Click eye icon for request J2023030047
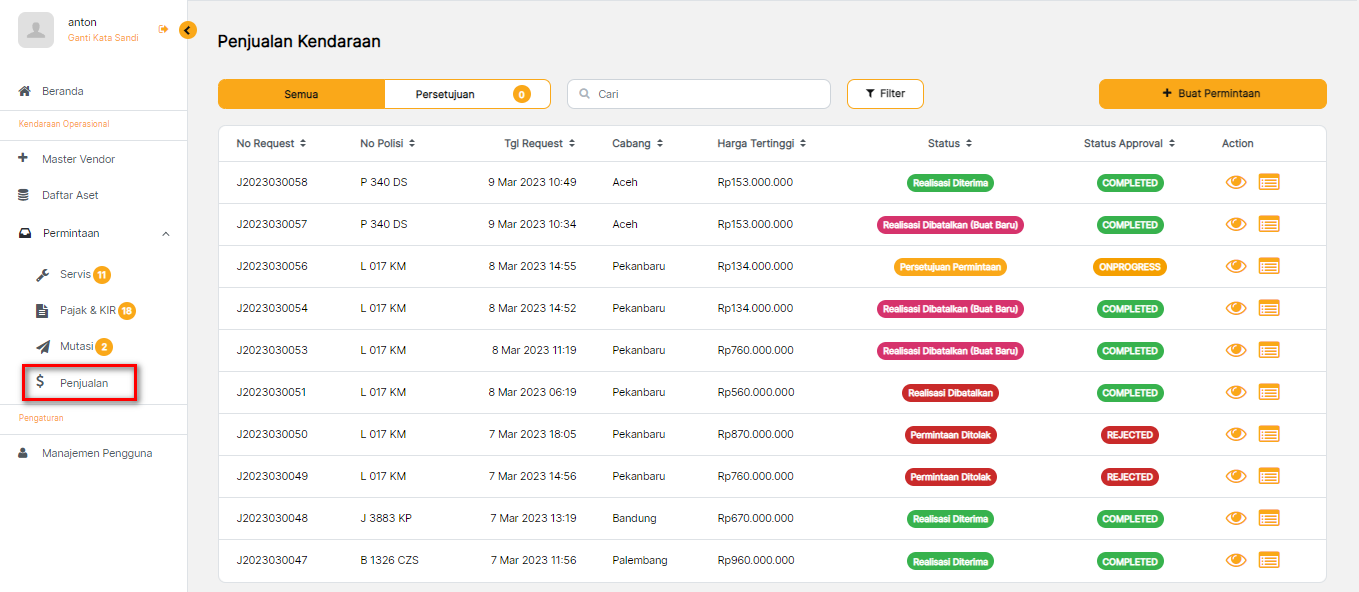 click(x=1236, y=561)
